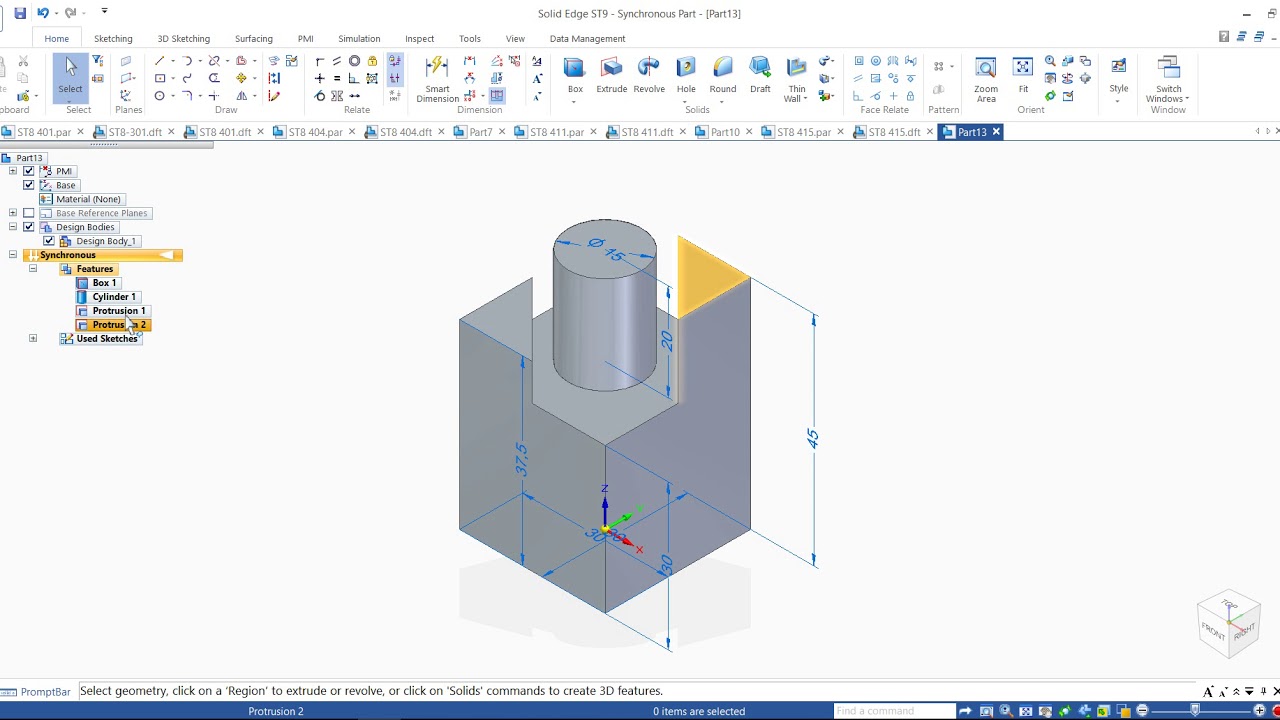The height and width of the screenshot is (720, 1280).
Task: Click the Undo arrow icon
Action: (42, 13)
